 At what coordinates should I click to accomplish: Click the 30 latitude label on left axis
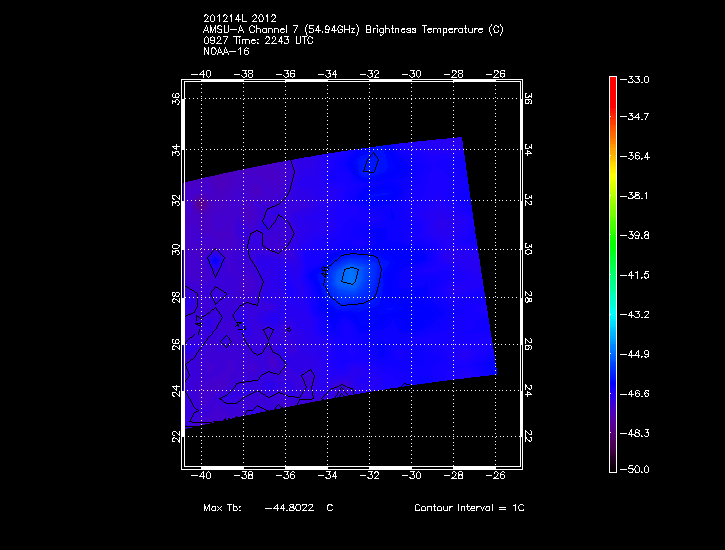pos(175,249)
